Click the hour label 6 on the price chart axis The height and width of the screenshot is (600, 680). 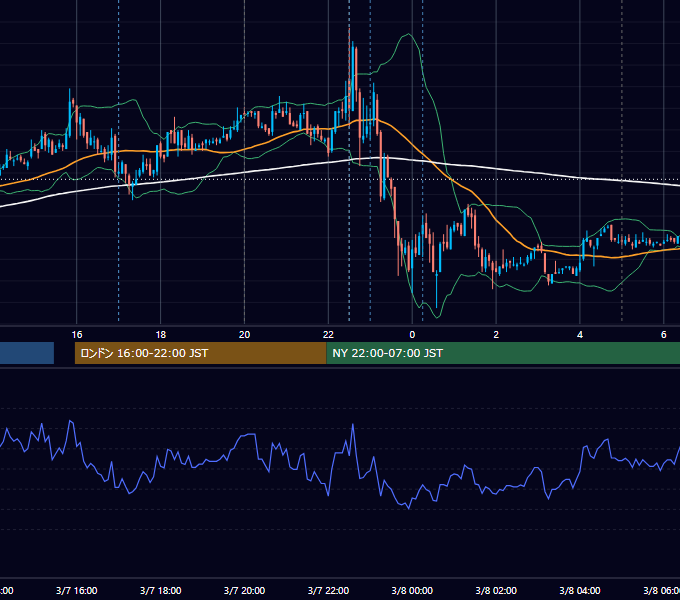point(664,334)
